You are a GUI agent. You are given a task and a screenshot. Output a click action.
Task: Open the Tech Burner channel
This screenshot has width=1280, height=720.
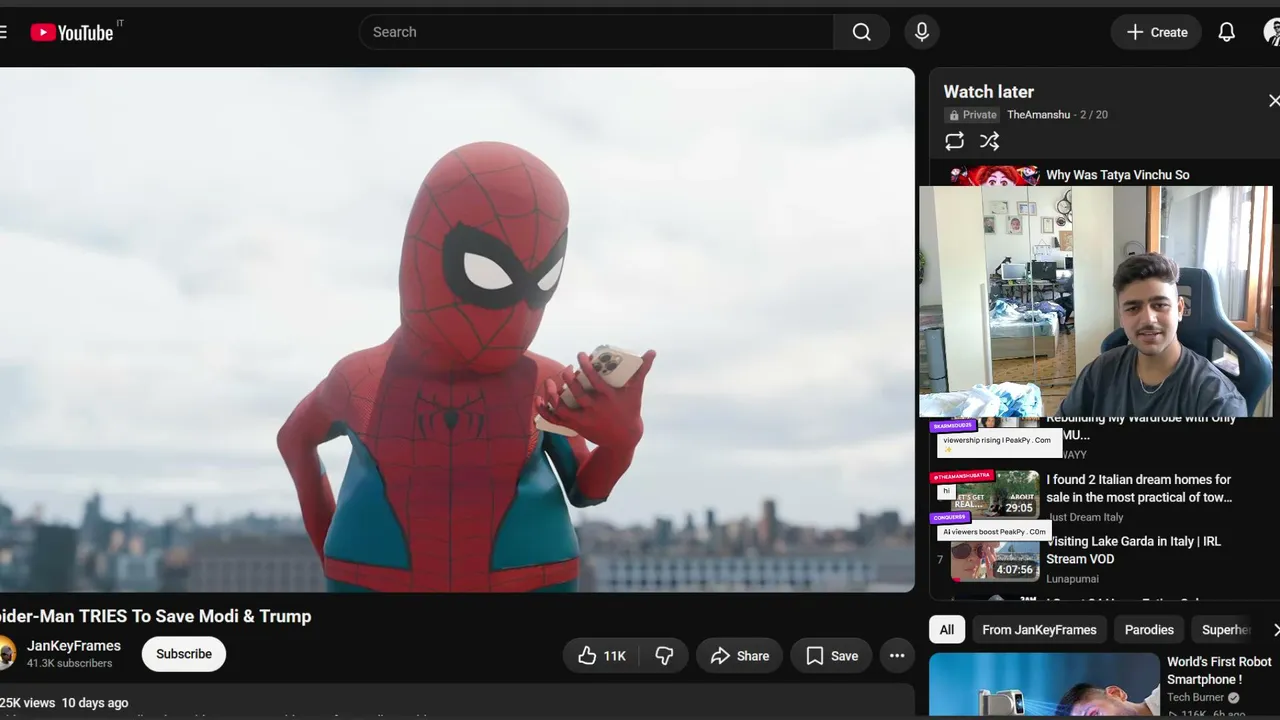coord(1196,698)
